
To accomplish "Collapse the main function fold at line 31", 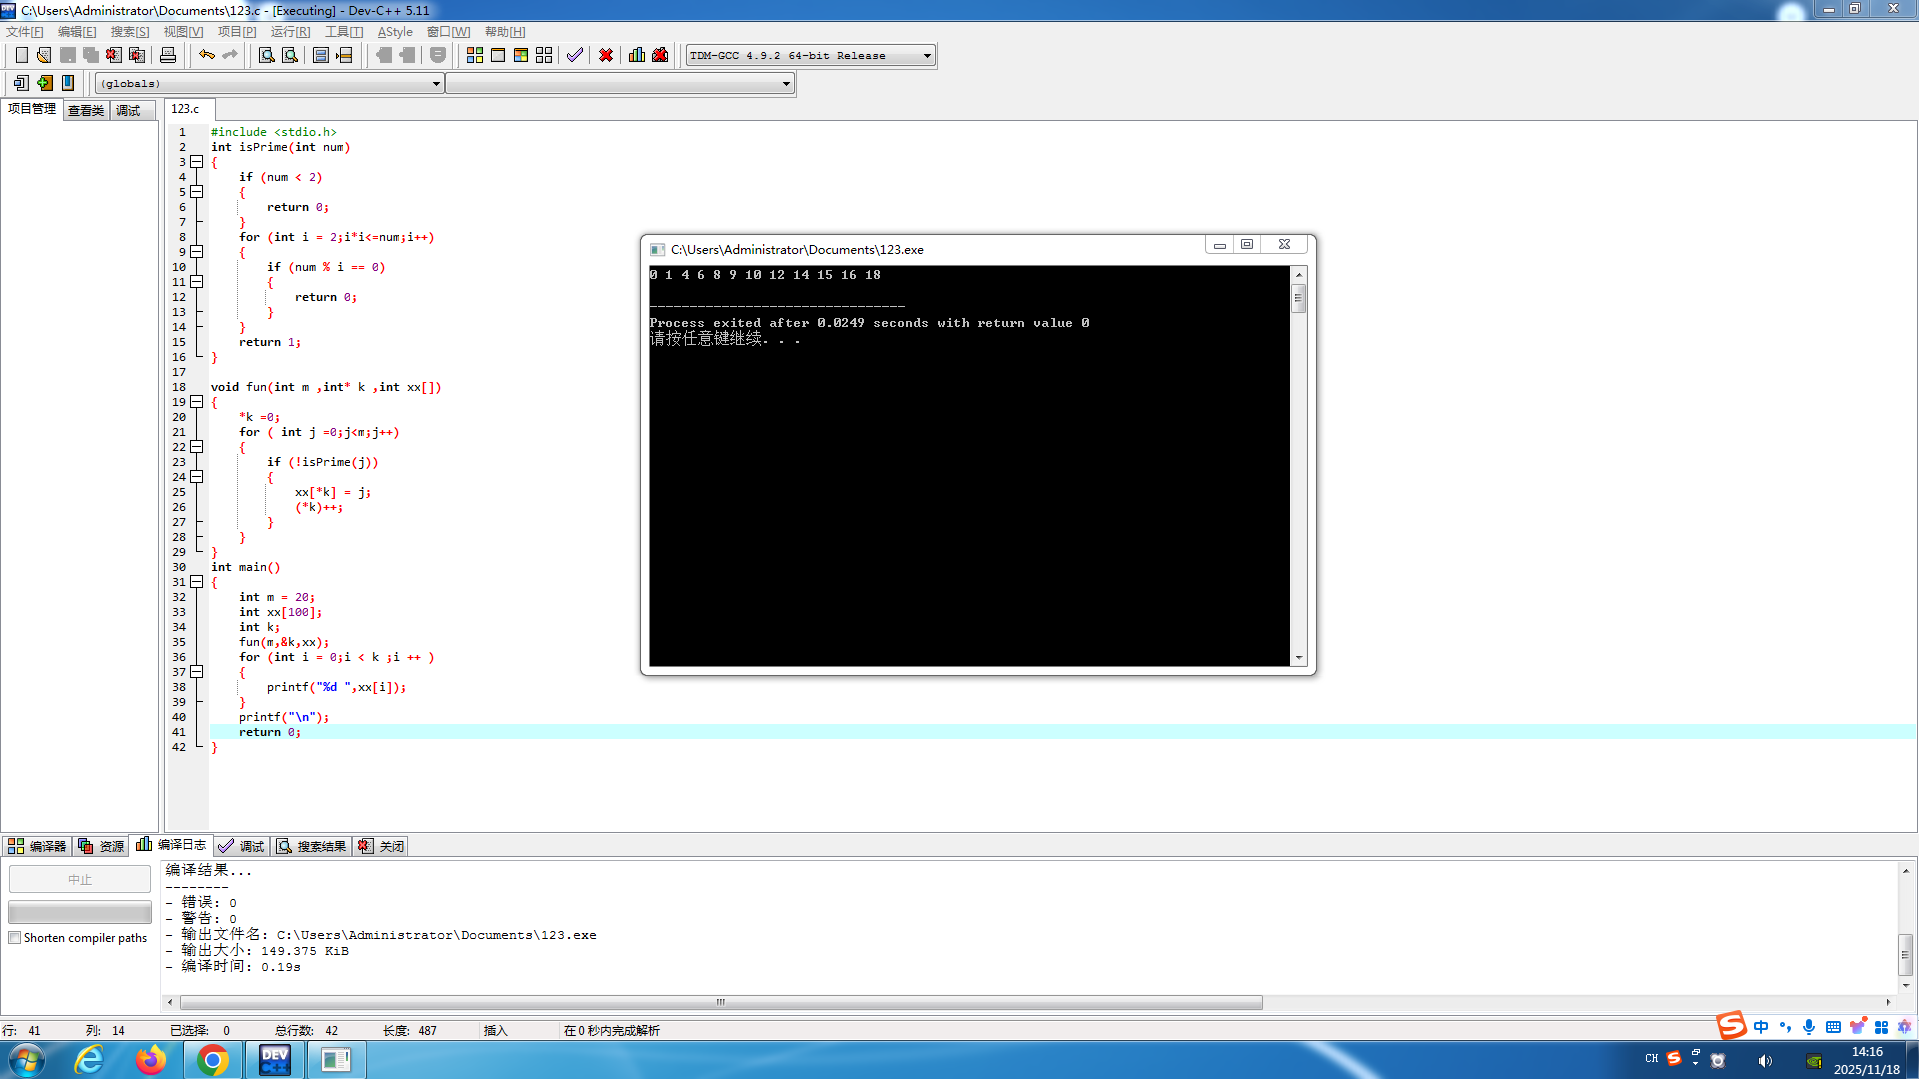I will point(197,582).
